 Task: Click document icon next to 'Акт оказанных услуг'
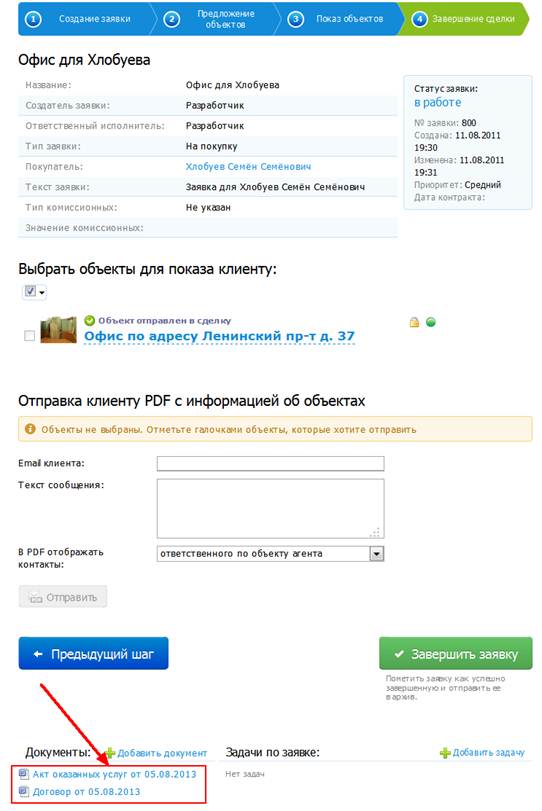(24, 774)
